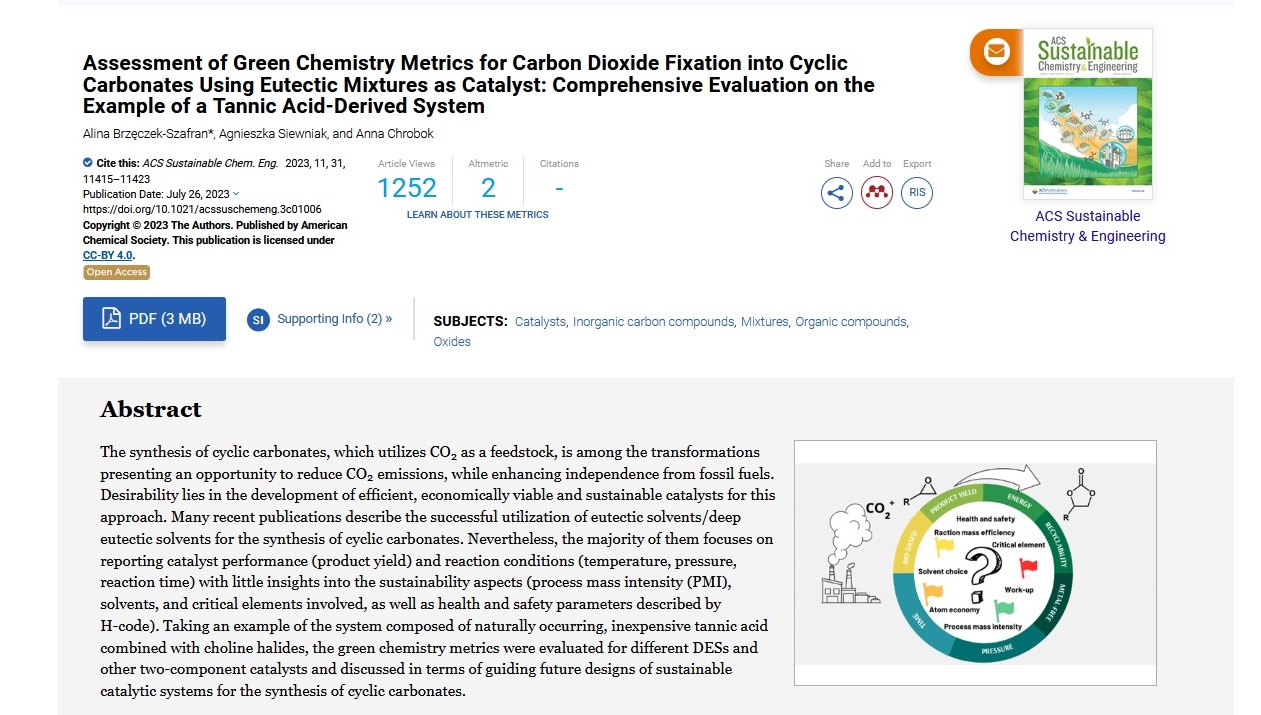The image size is (1261, 715).
Task: Open the Mixtures subject link
Action: coord(765,322)
